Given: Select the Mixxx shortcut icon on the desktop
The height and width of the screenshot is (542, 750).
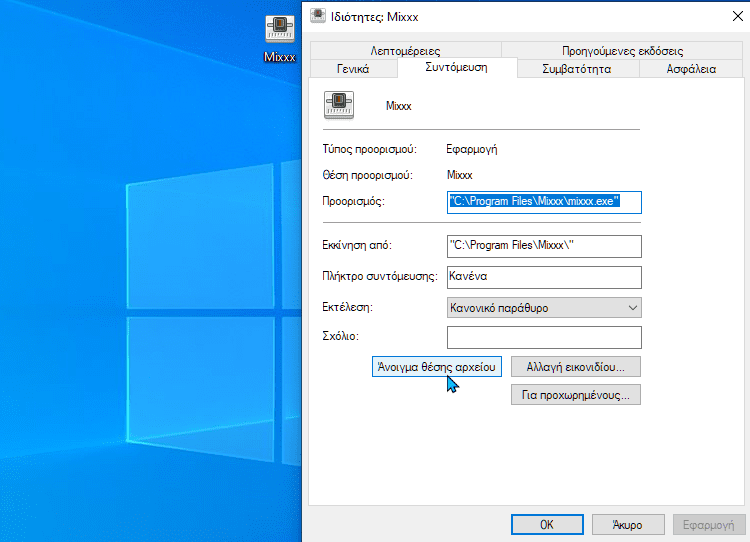Looking at the screenshot, I should point(280,39).
